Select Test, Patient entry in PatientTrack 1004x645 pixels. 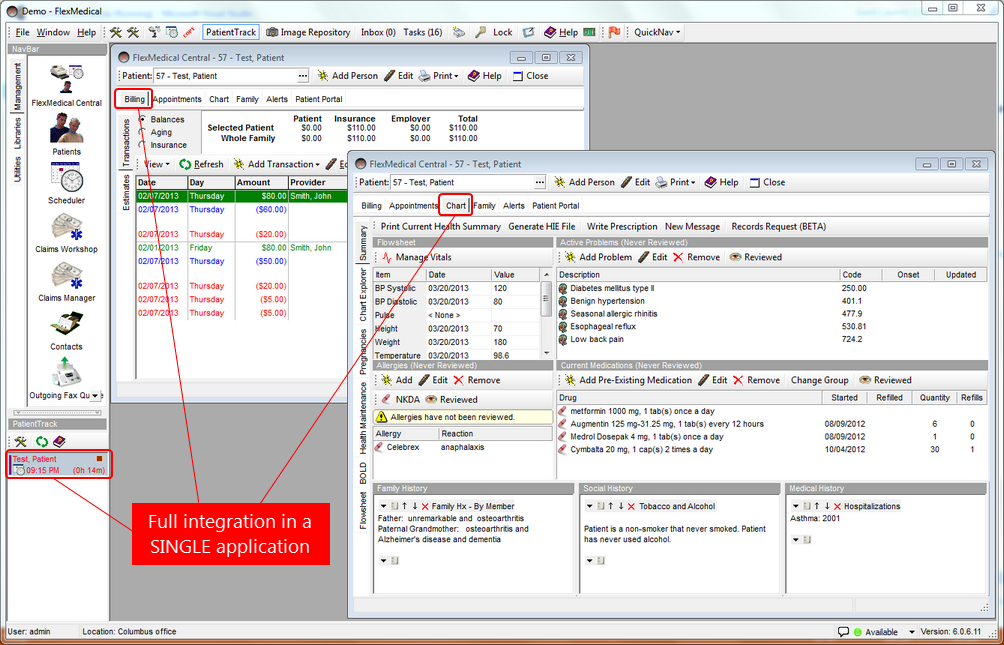[x=60, y=465]
